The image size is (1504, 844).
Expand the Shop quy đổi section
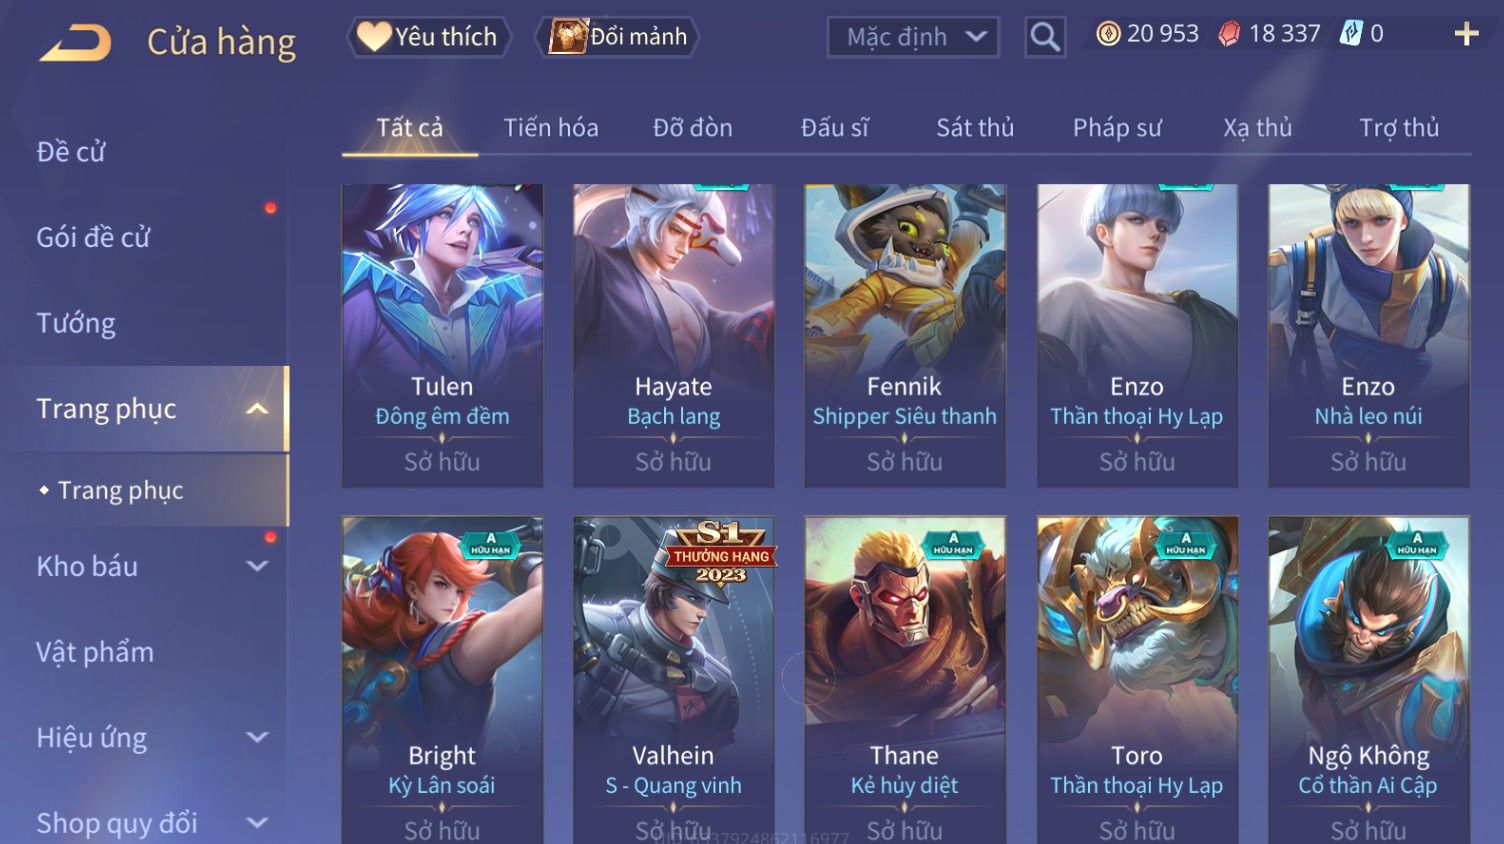pyautogui.click(x=257, y=824)
